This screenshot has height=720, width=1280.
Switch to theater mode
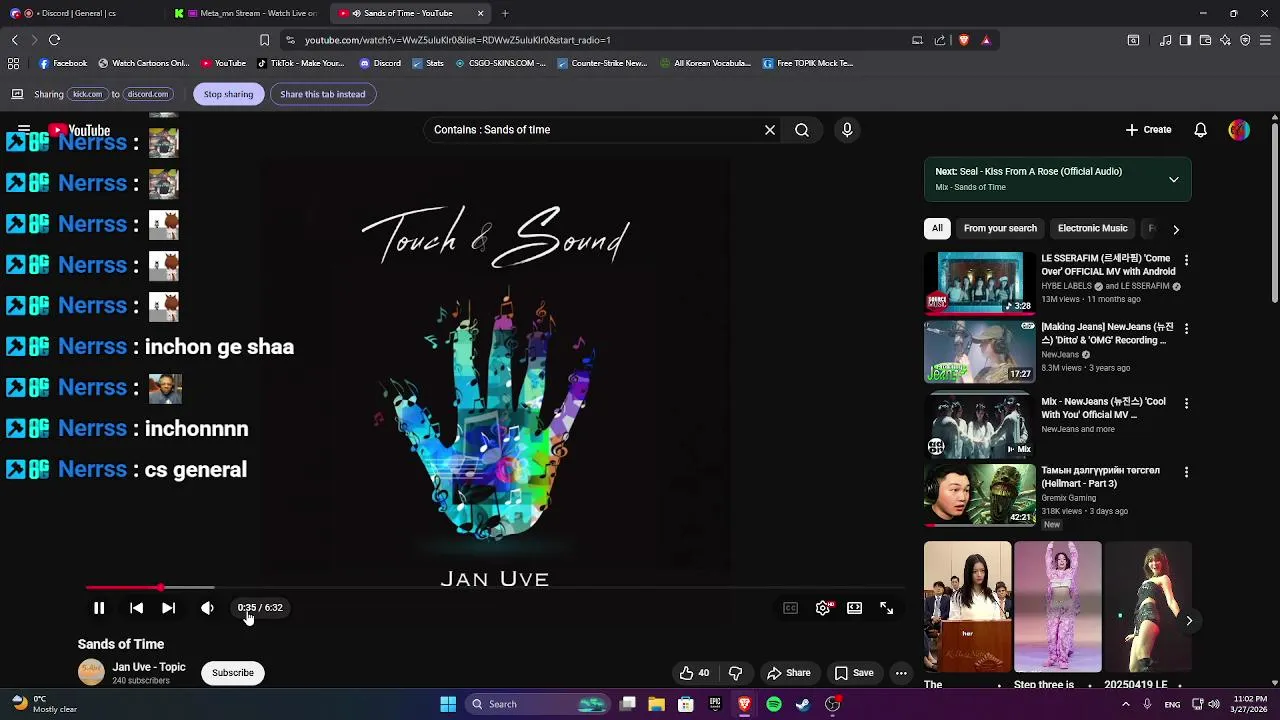[x=855, y=608]
